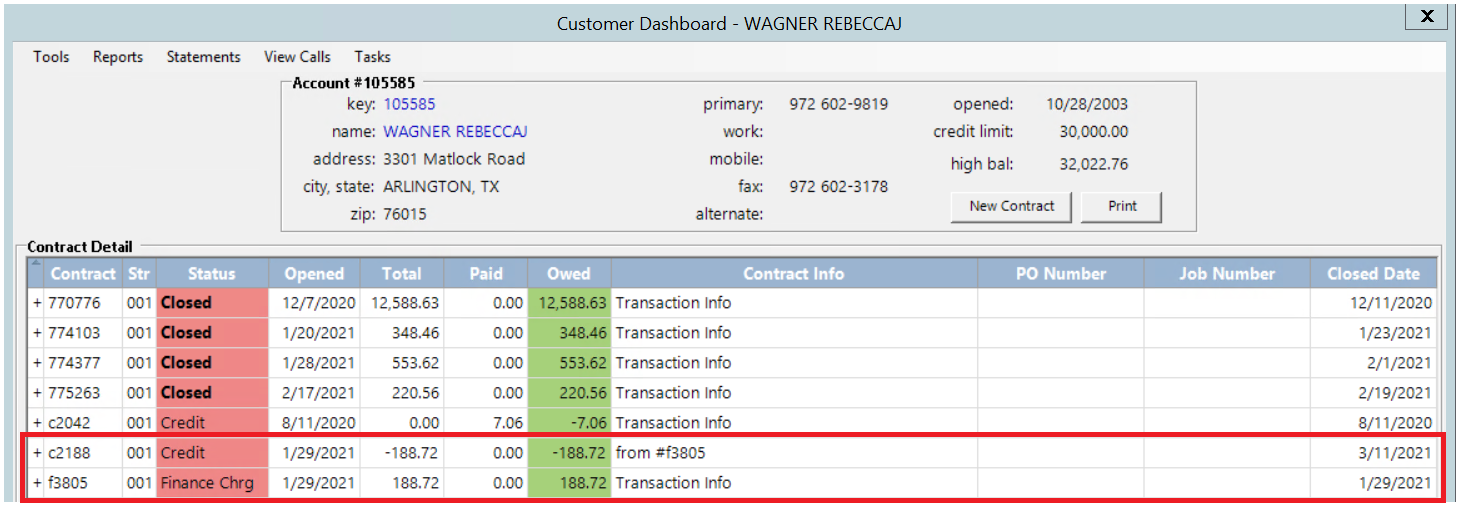Image resolution: width=1461 pixels, height=507 pixels.
Task: Click the Print button
Action: pyautogui.click(x=1122, y=206)
